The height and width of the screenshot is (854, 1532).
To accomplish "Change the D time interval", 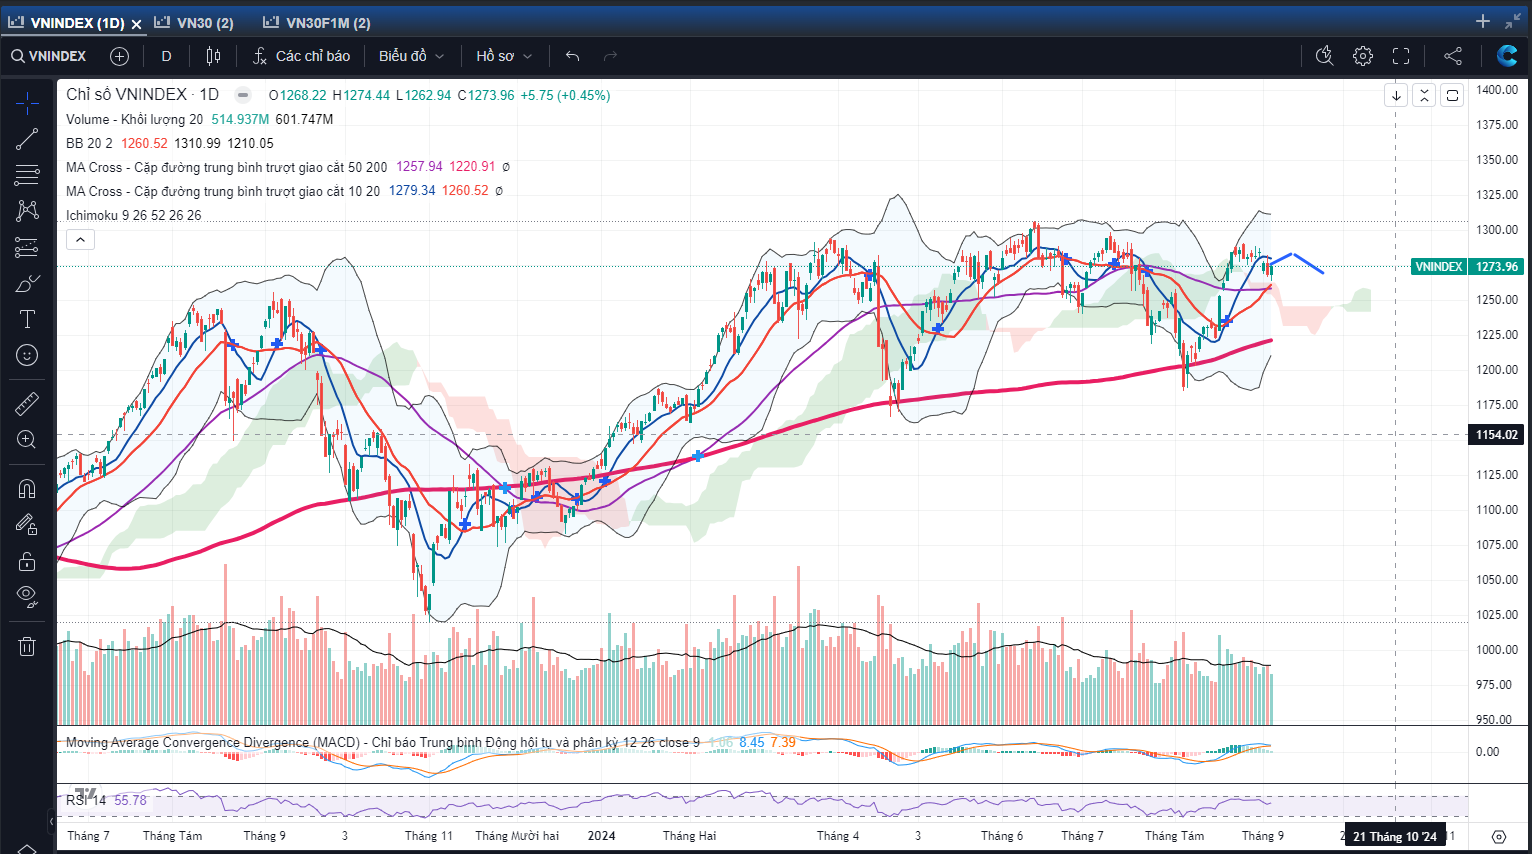I will [166, 56].
